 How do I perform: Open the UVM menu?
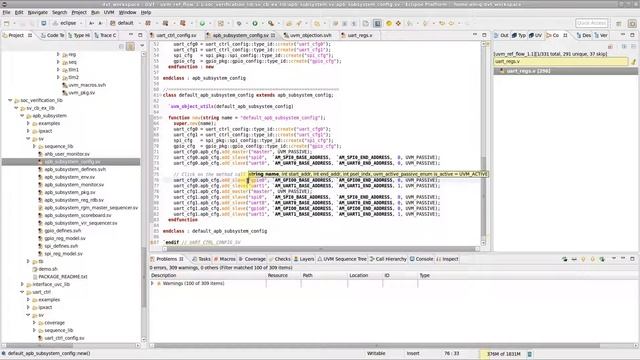point(109,12)
